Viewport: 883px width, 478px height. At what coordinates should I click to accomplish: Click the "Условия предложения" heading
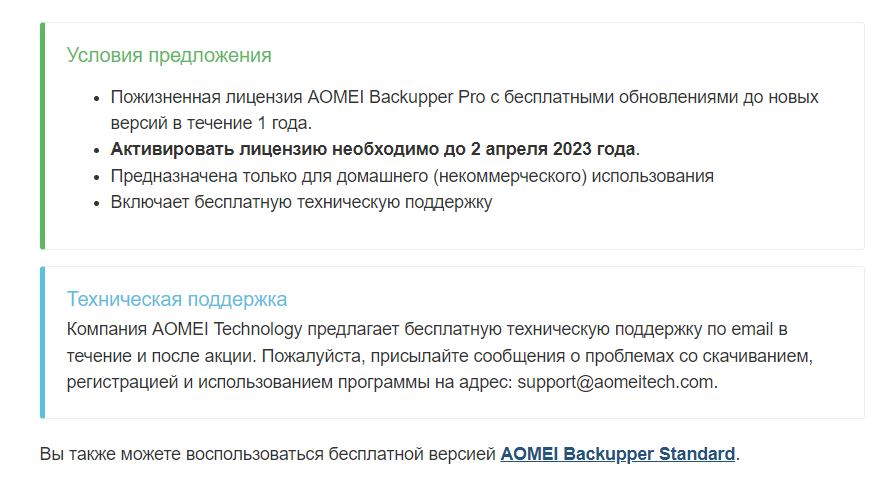pos(169,55)
